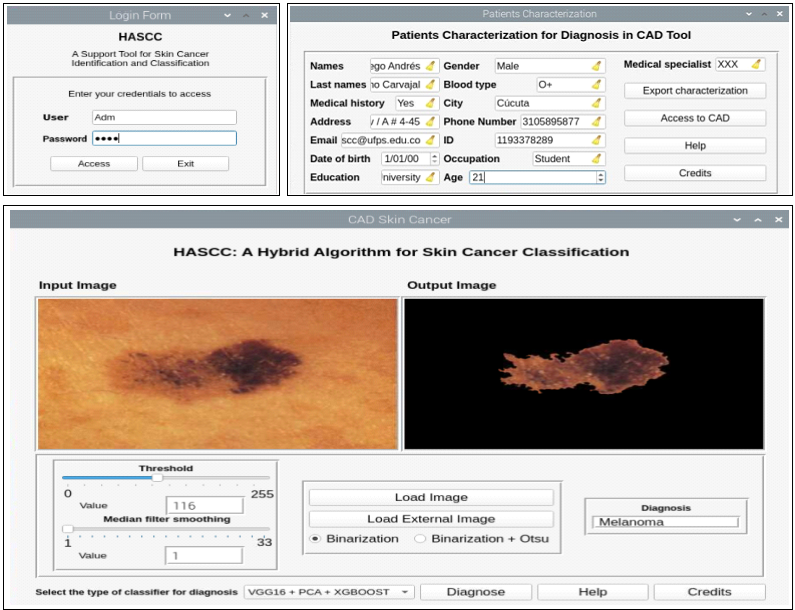The image size is (795, 610).
Task: Click Export characterization button
Action: pos(695,91)
